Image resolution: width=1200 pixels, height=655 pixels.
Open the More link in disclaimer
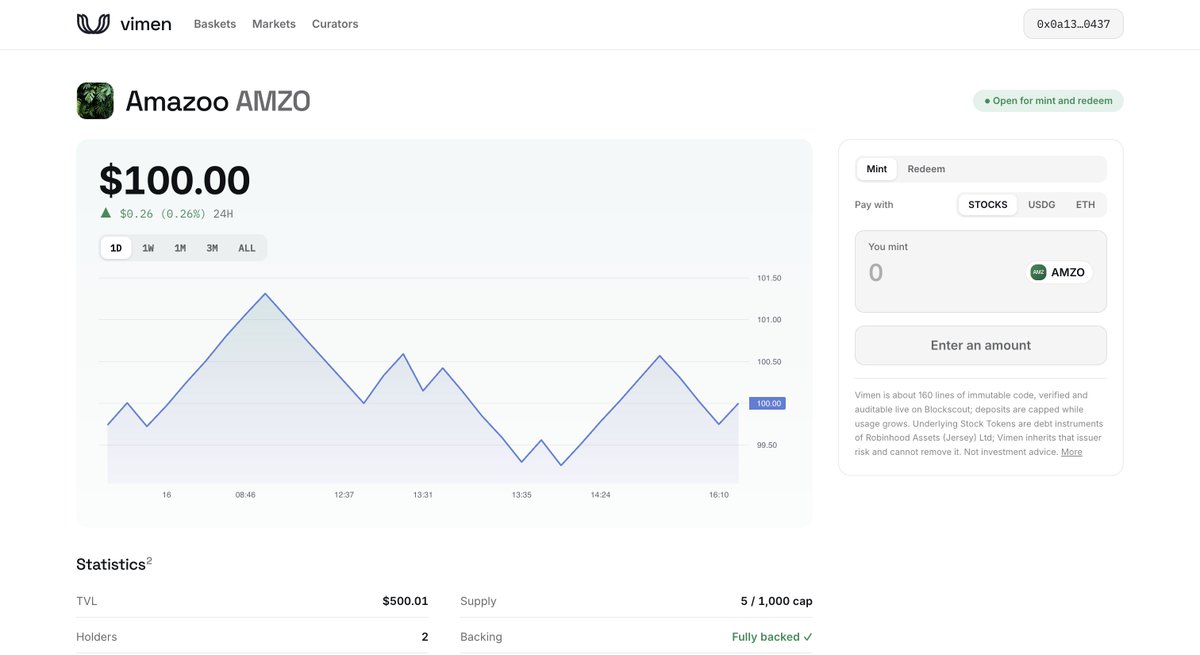pyautogui.click(x=1071, y=452)
